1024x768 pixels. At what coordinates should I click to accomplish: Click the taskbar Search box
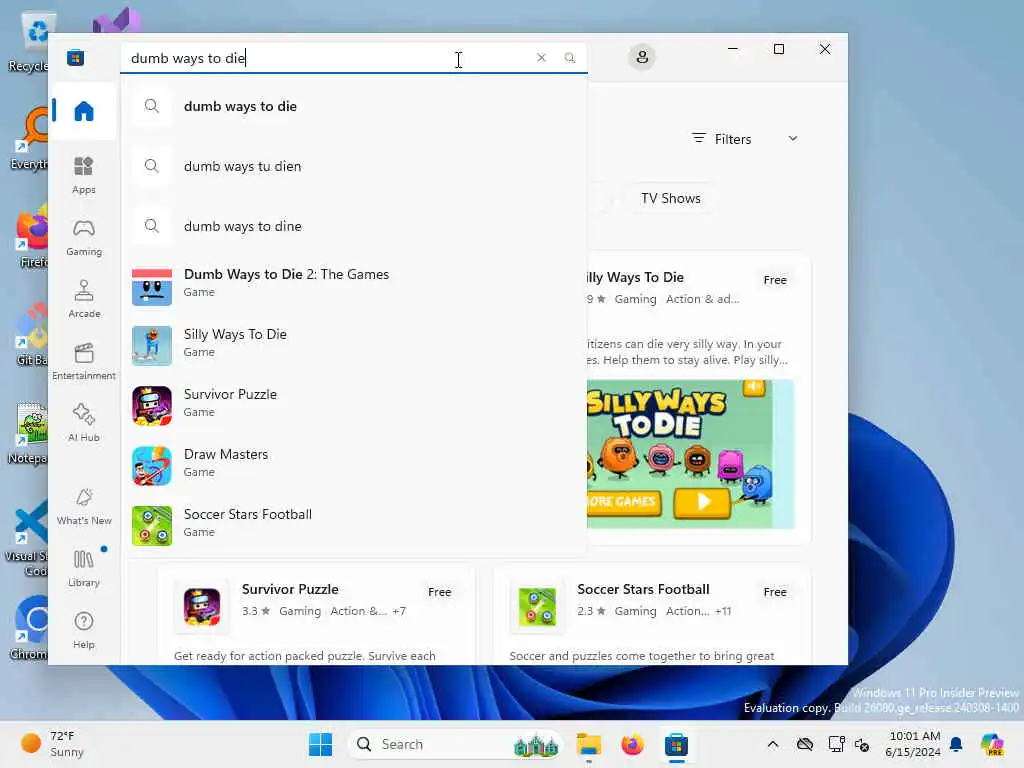[x=455, y=744]
